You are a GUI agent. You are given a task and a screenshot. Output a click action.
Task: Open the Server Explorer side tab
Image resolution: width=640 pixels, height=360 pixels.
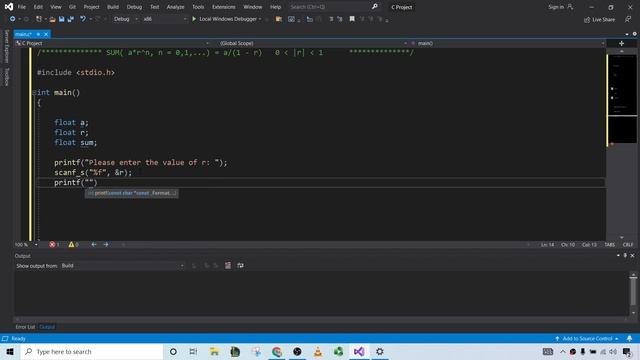(x=6, y=46)
